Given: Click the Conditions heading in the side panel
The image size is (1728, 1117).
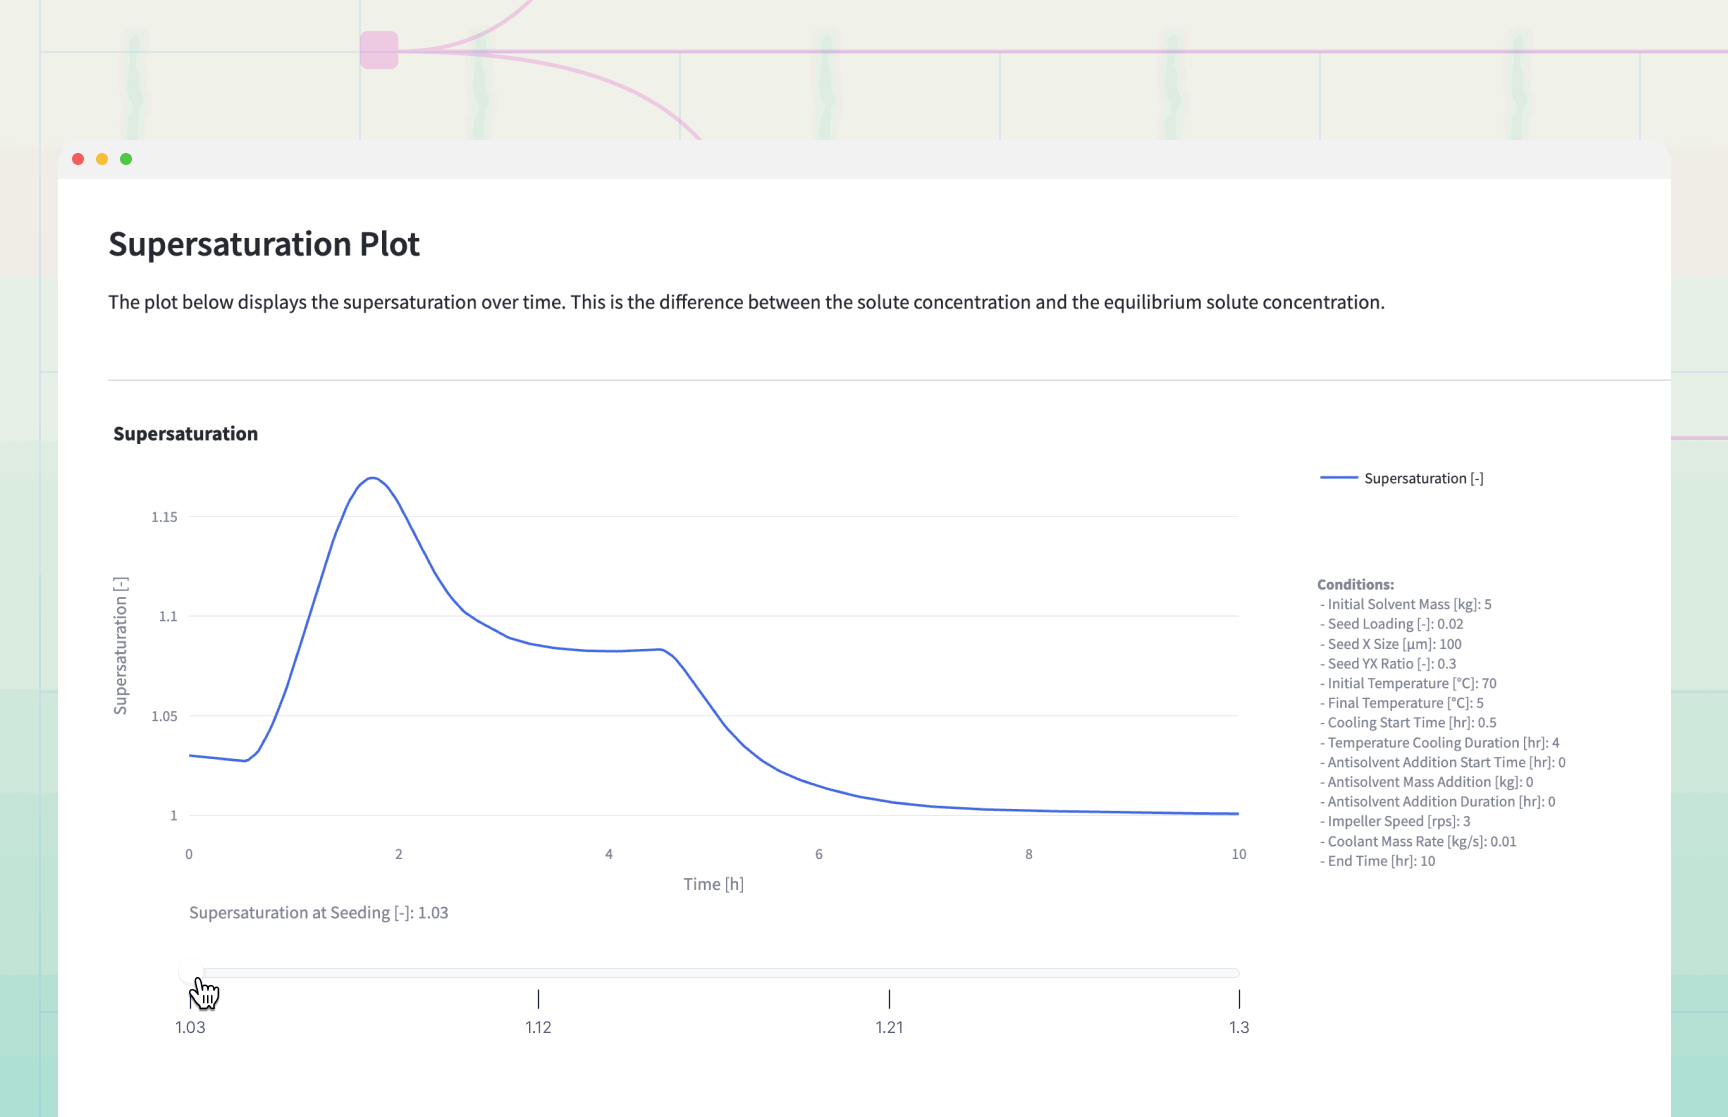Looking at the screenshot, I should [1355, 584].
